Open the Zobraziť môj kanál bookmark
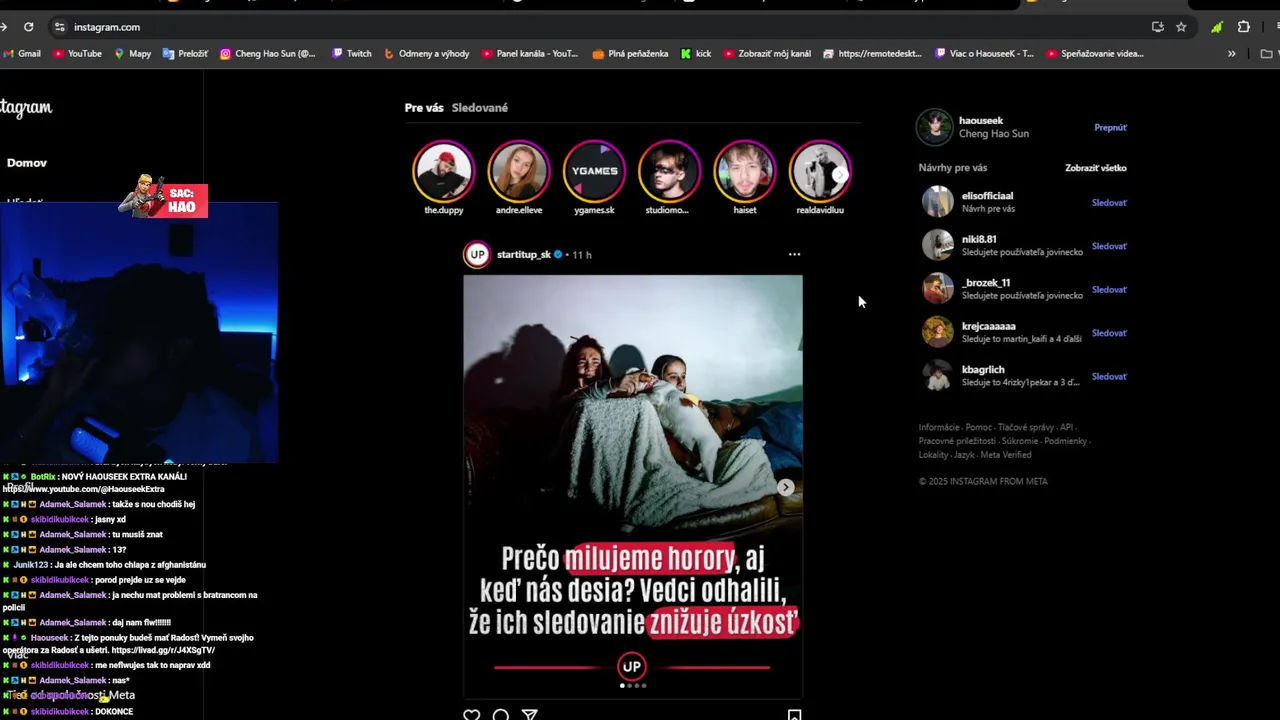The image size is (1280, 720). tap(767, 54)
